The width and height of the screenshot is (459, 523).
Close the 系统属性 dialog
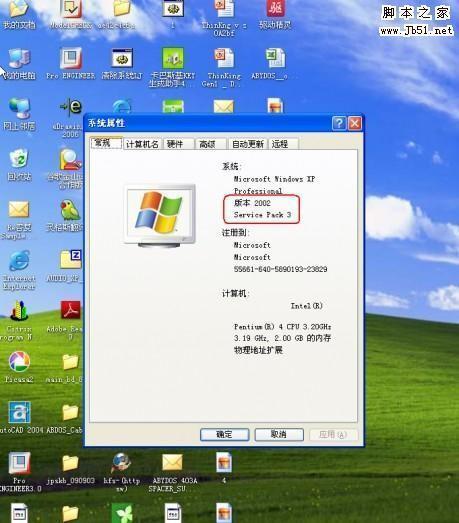coord(355,123)
